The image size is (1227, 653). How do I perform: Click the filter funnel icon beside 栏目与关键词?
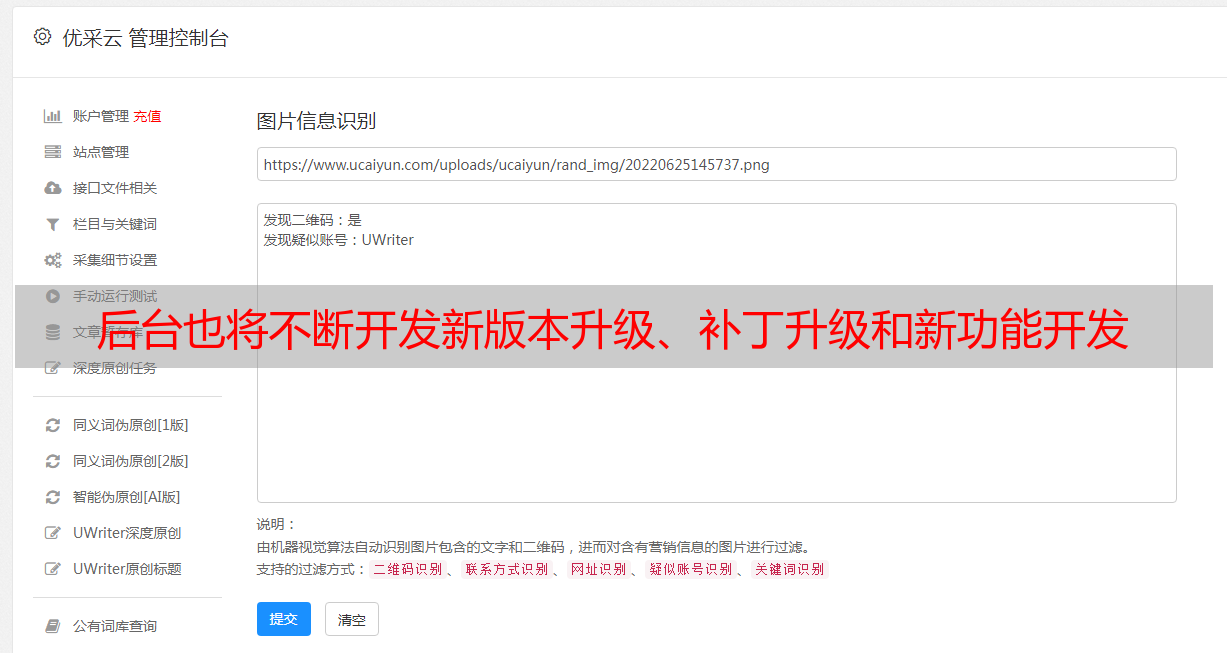pos(53,224)
